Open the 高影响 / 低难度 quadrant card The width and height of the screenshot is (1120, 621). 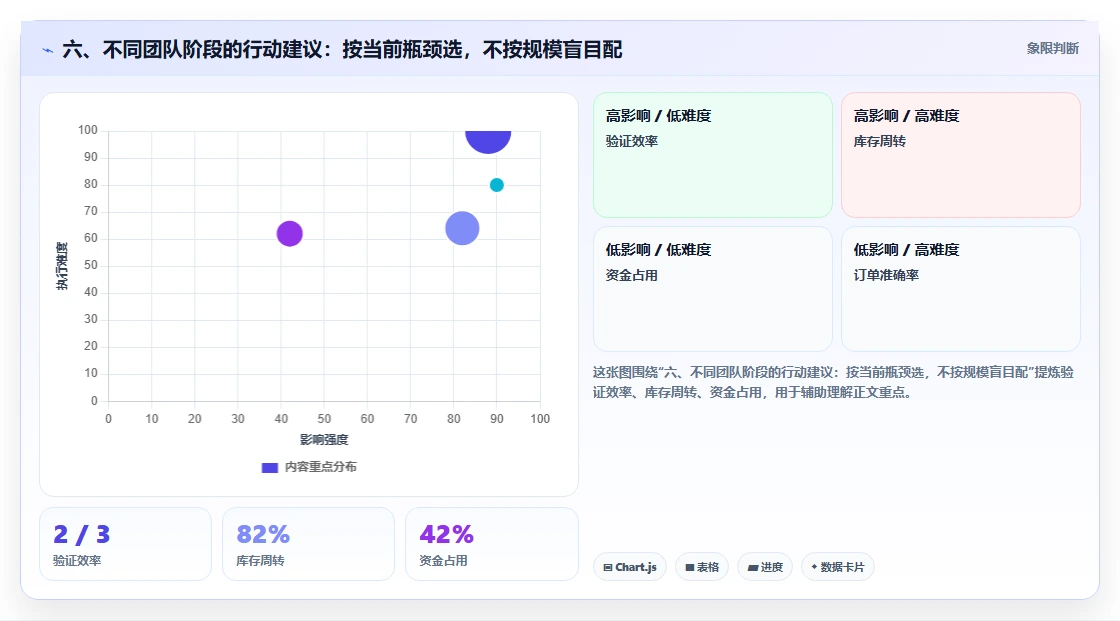tap(713, 155)
